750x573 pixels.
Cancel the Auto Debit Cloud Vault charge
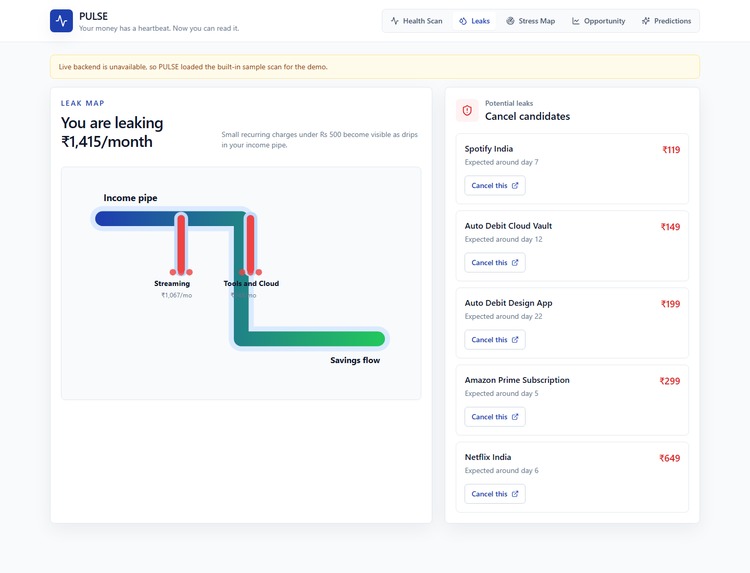[x=495, y=263]
